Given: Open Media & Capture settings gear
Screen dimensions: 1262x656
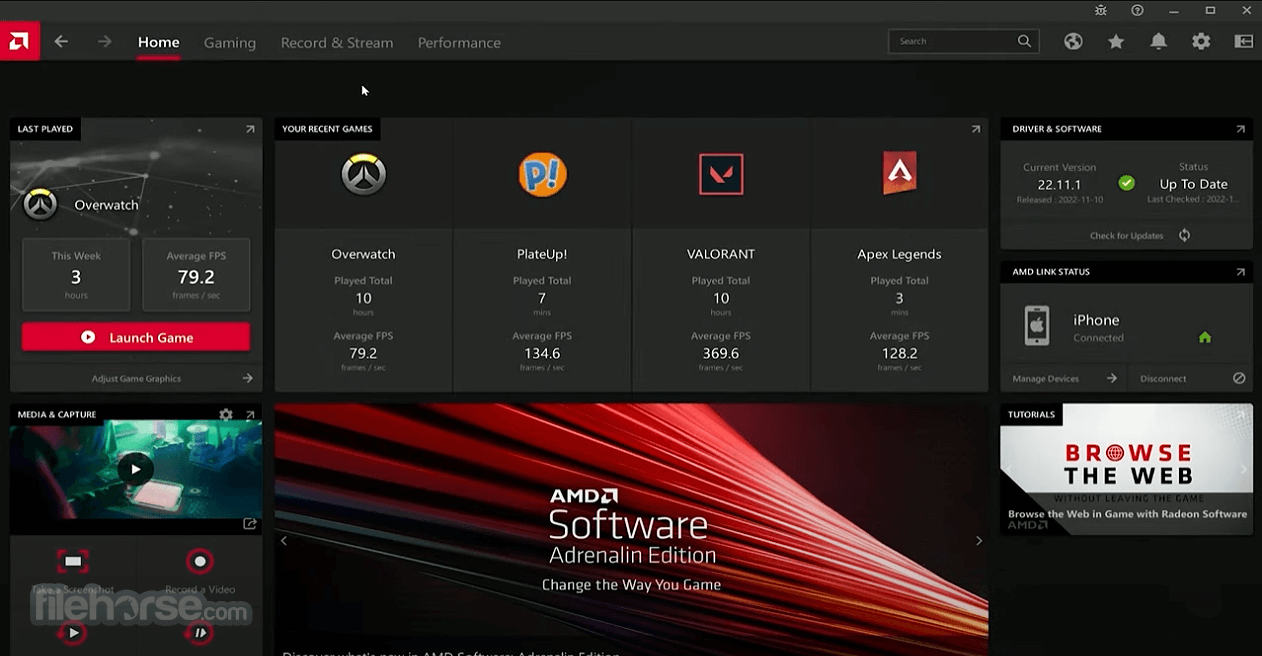Looking at the screenshot, I should 226,414.
